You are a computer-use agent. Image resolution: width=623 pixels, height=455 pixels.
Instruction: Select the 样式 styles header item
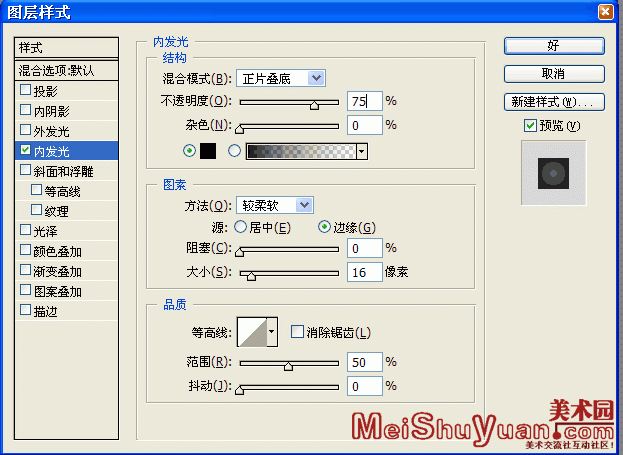tap(66, 48)
